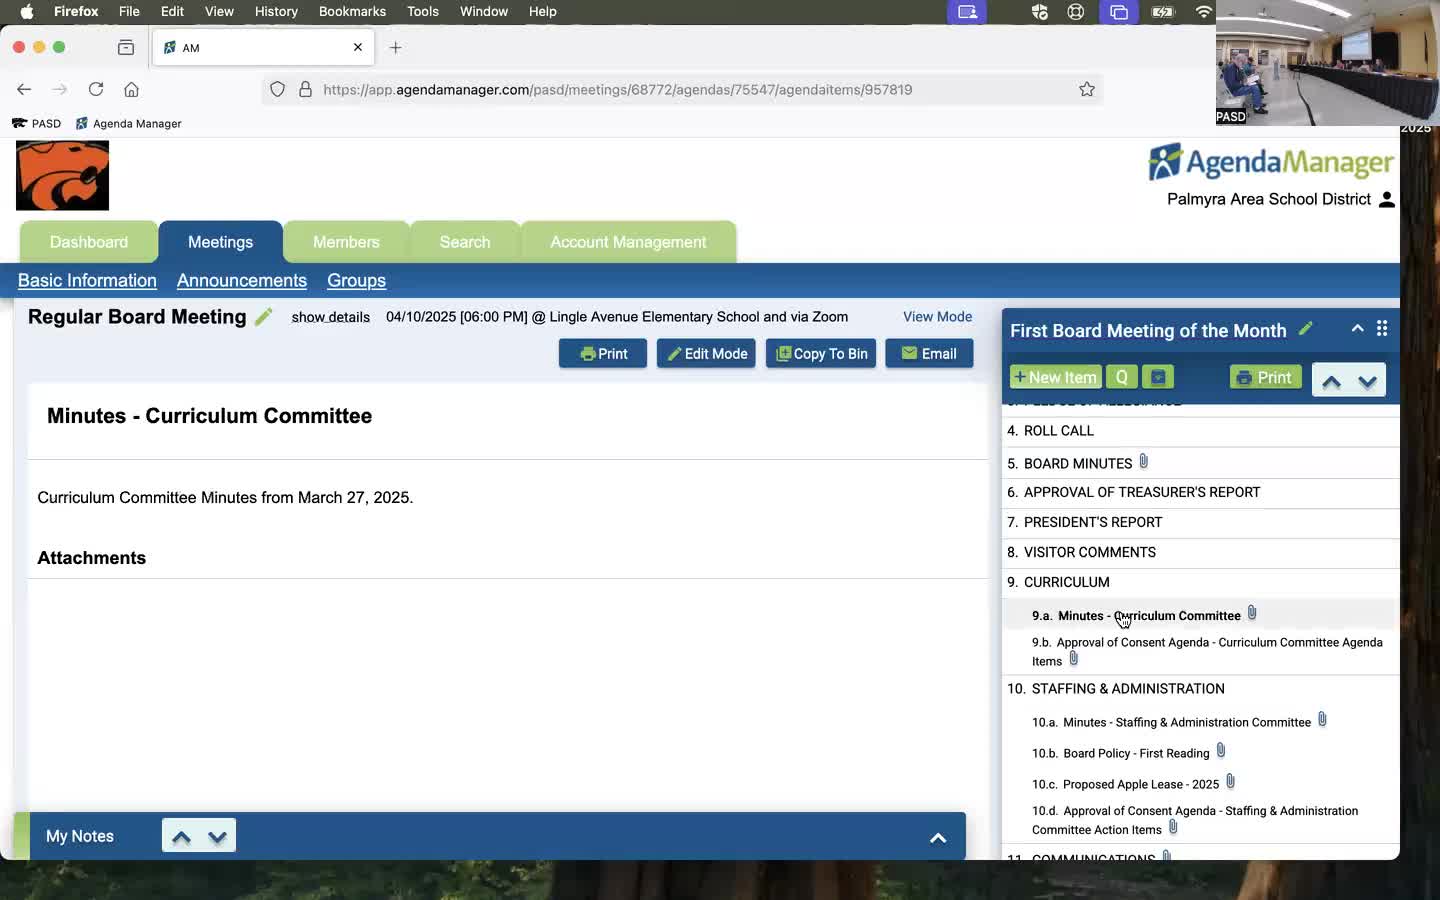Viewport: 1440px width, 900px height.
Task: Open the Search tab
Action: [465, 242]
